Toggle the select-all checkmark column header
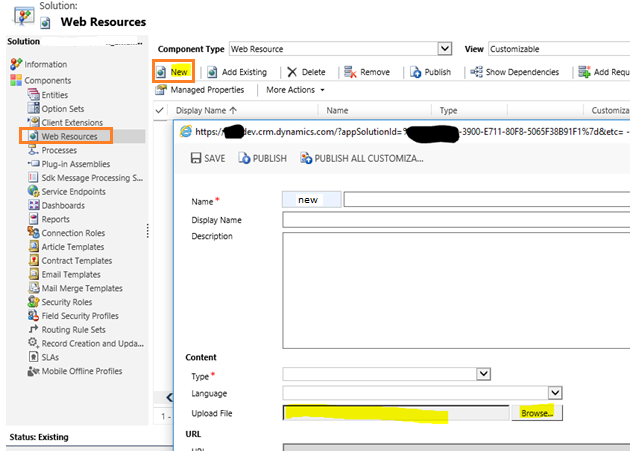The image size is (630, 451). click(160, 110)
